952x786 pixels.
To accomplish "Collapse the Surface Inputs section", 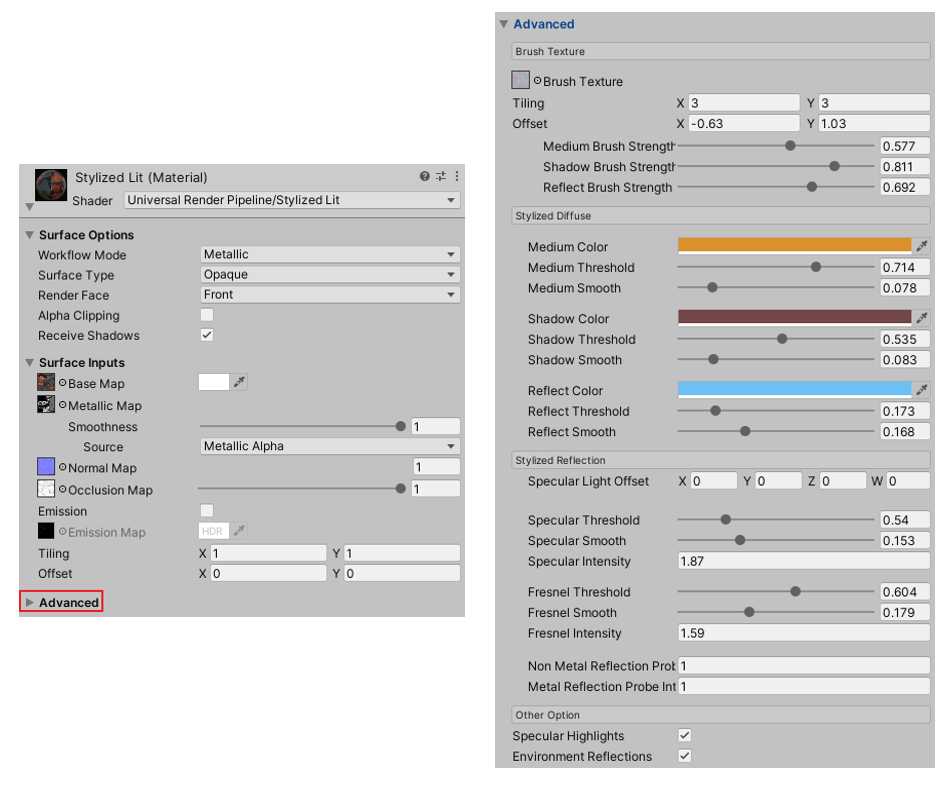I will [x=29, y=362].
